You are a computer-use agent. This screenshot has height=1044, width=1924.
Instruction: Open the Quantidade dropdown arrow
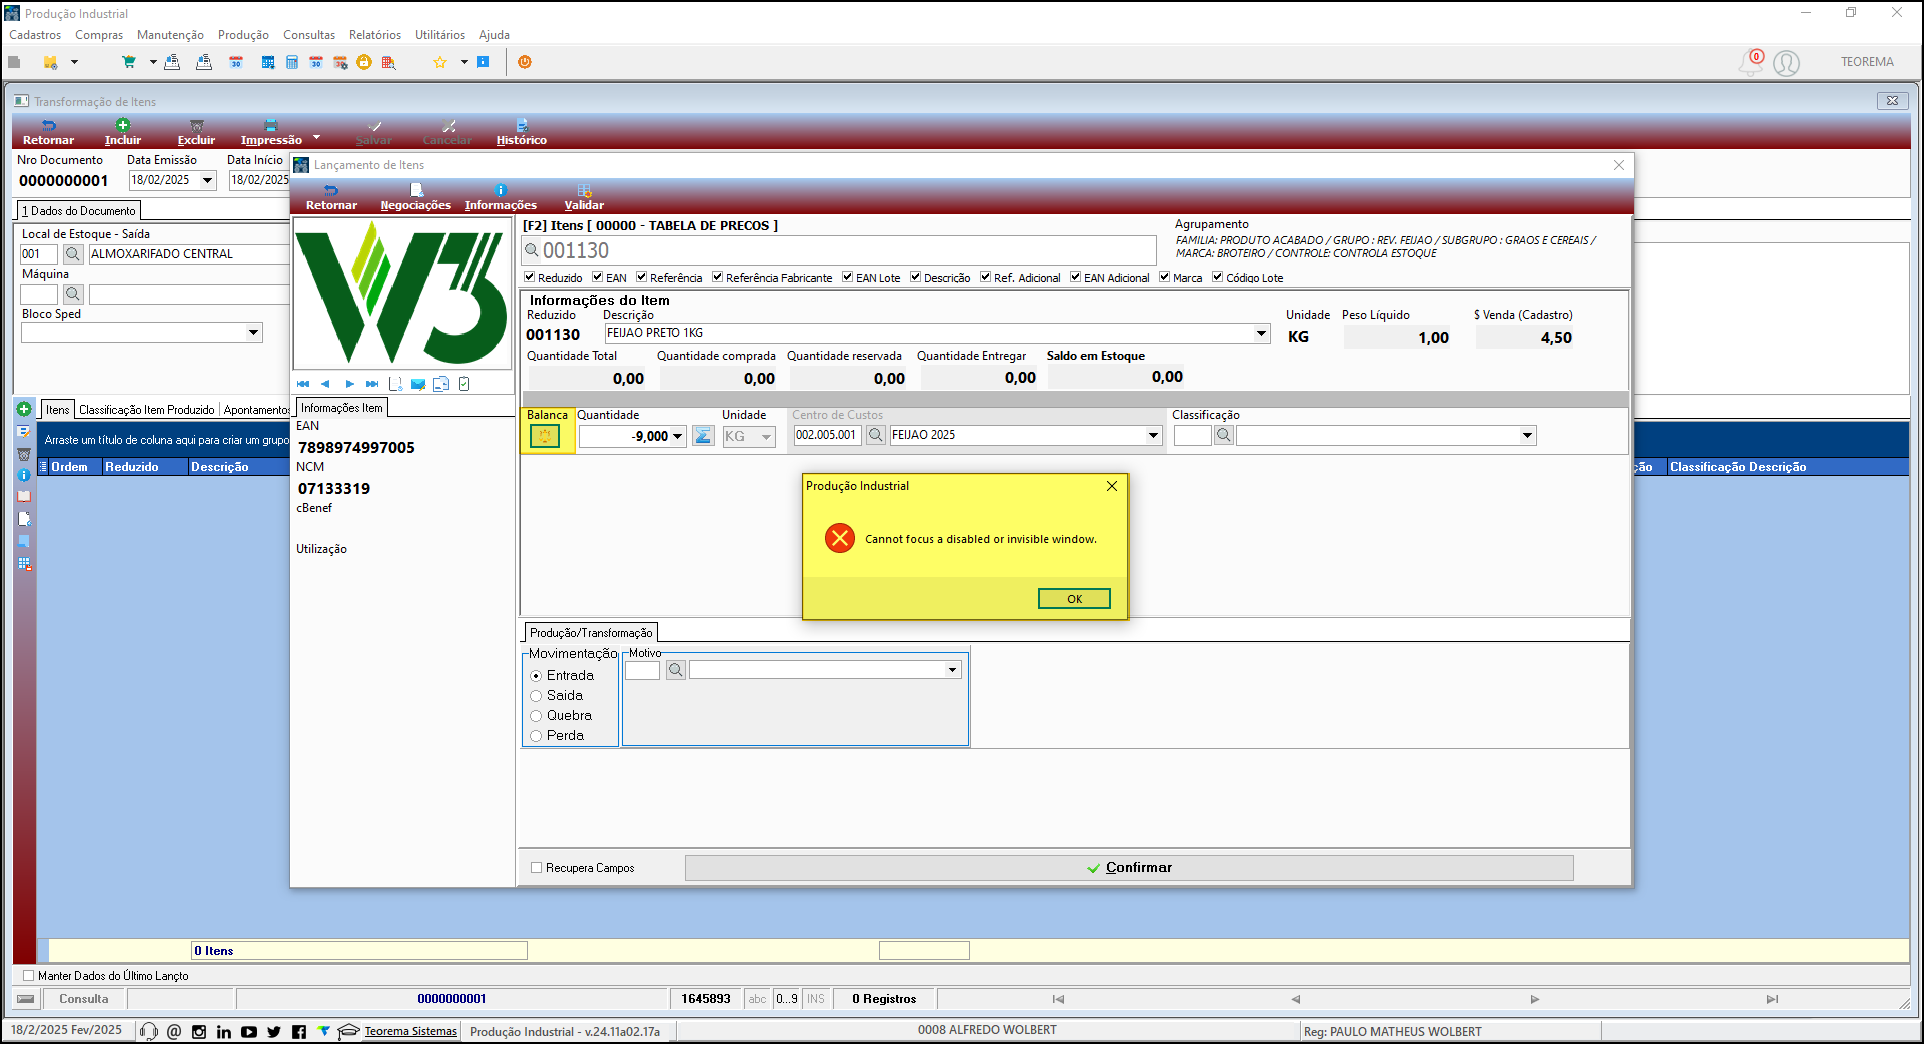point(677,436)
